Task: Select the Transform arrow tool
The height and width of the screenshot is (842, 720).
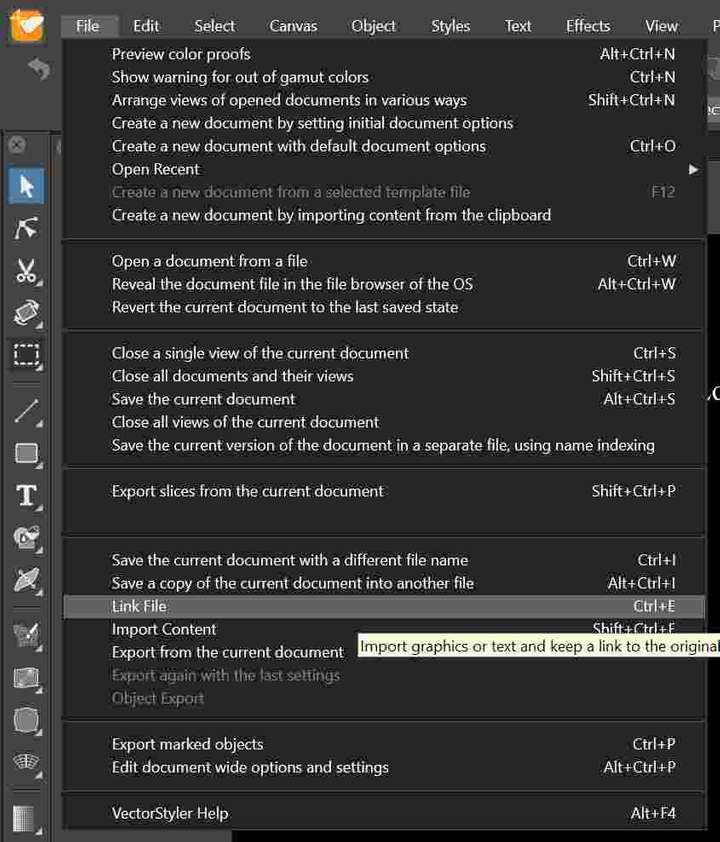Action: [x=26, y=186]
